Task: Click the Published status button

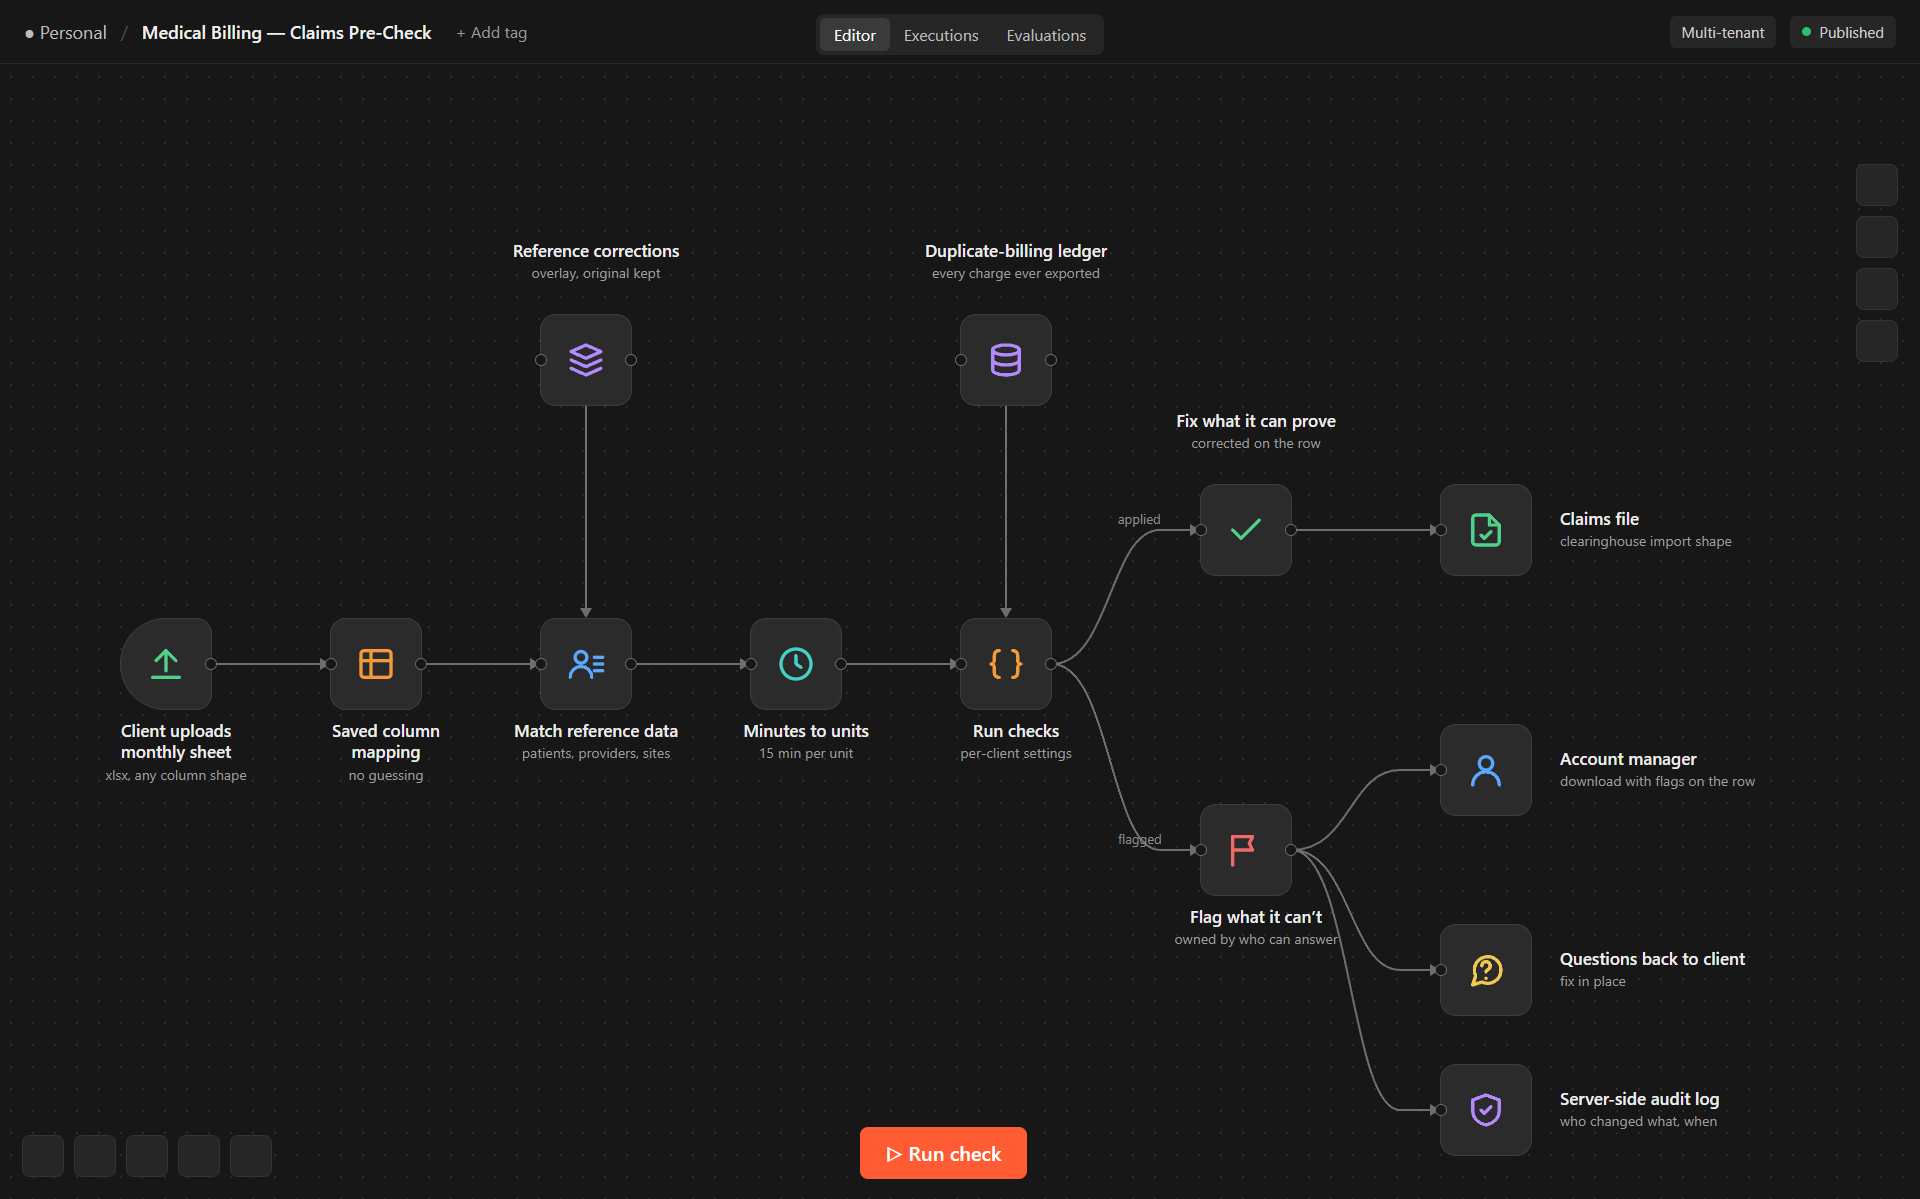Action: click(x=1843, y=33)
